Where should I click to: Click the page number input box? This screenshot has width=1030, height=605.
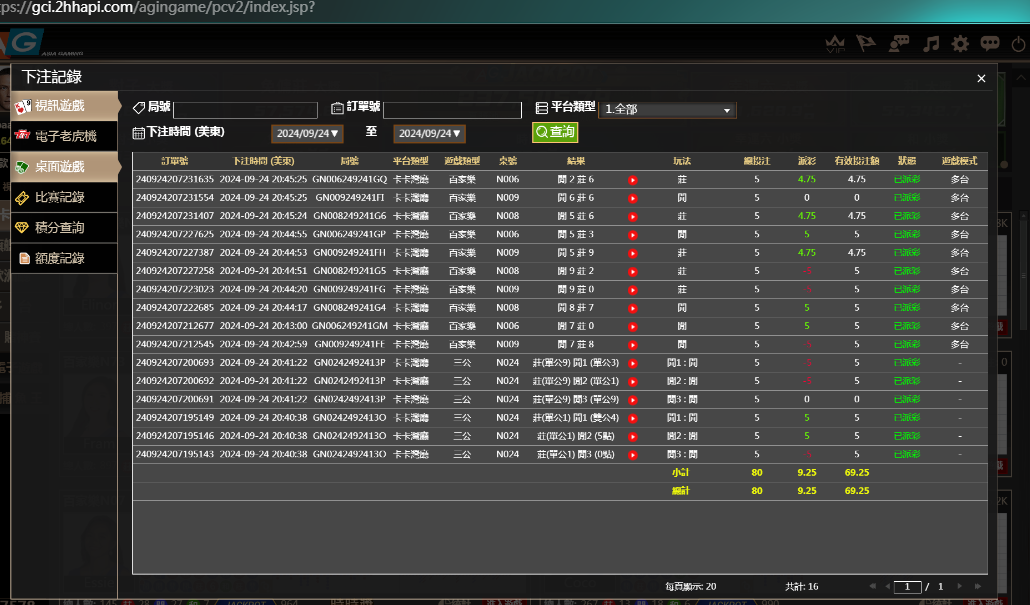tap(907, 587)
